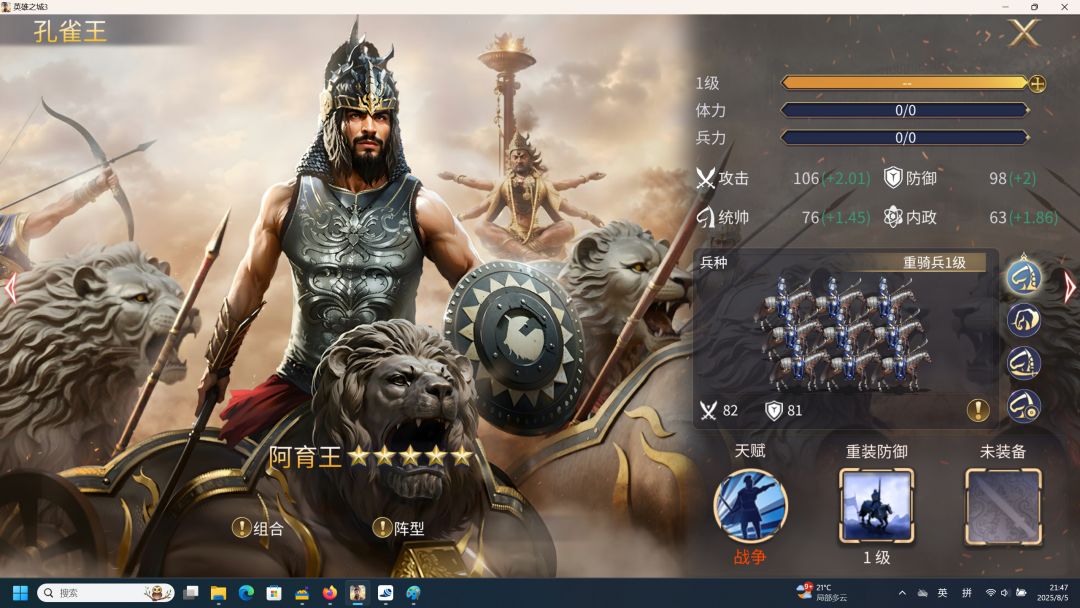Screen dimensions: 1080x608
Task: Click the 组合 label
Action: (269, 529)
